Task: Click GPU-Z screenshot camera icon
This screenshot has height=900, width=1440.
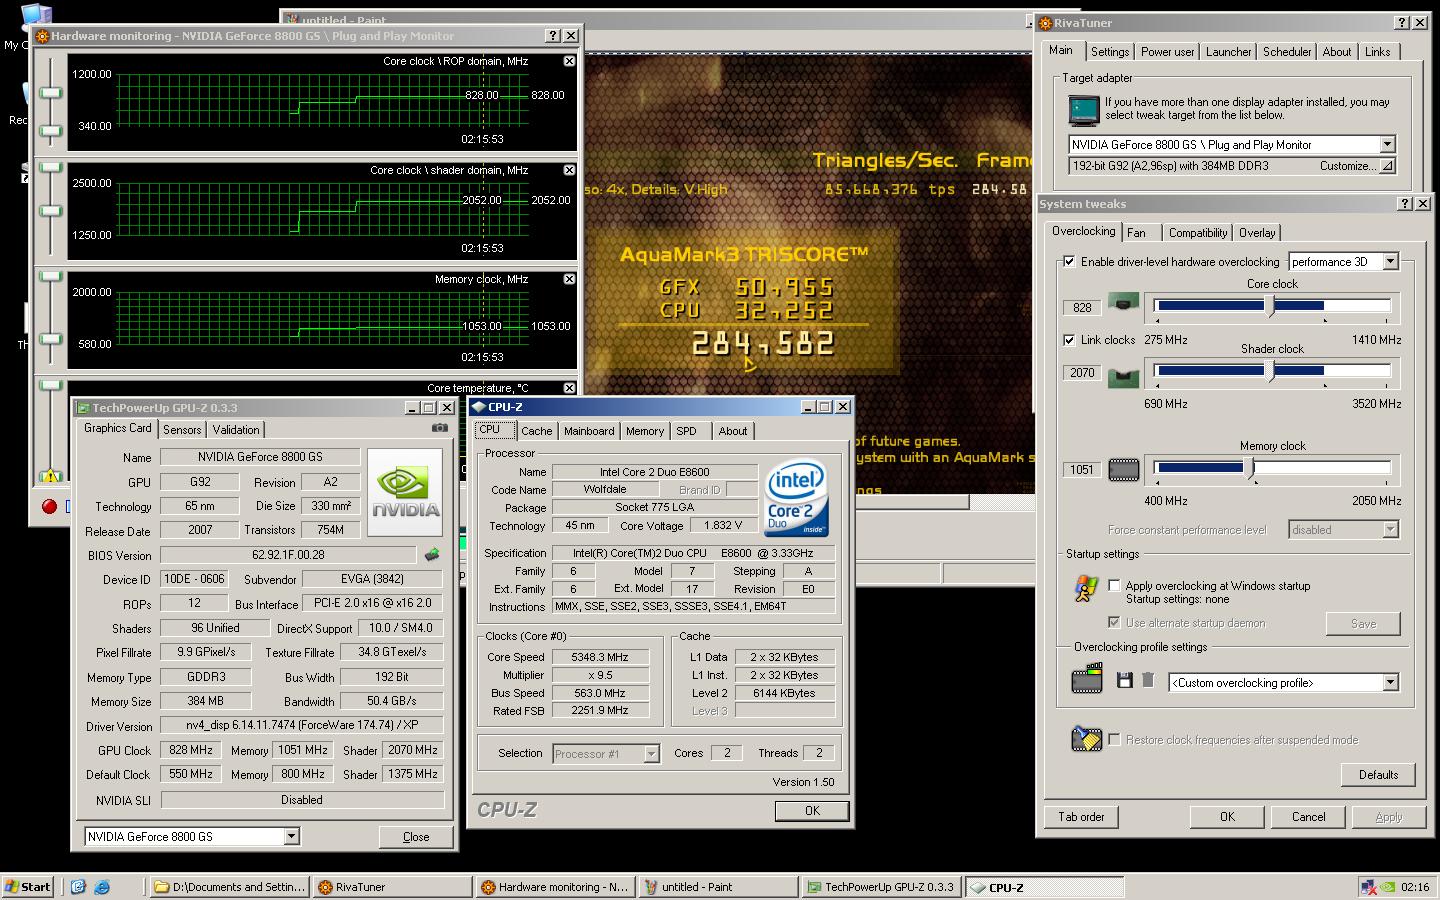Action: point(439,428)
